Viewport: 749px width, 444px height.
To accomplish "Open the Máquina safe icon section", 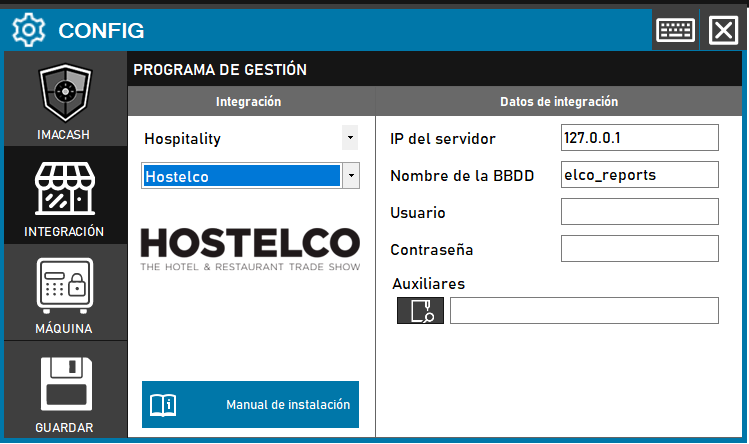I will (65, 287).
